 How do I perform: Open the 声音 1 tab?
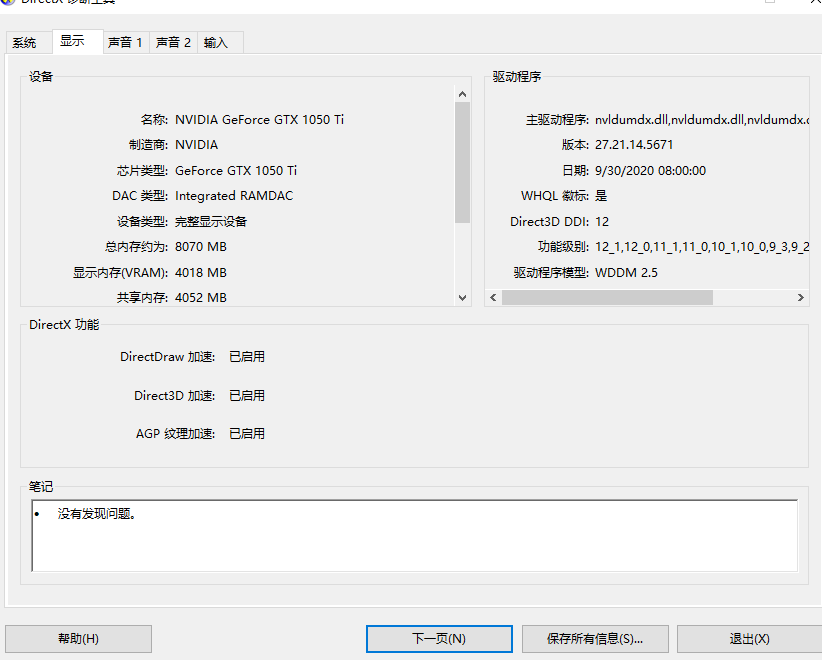(x=126, y=42)
